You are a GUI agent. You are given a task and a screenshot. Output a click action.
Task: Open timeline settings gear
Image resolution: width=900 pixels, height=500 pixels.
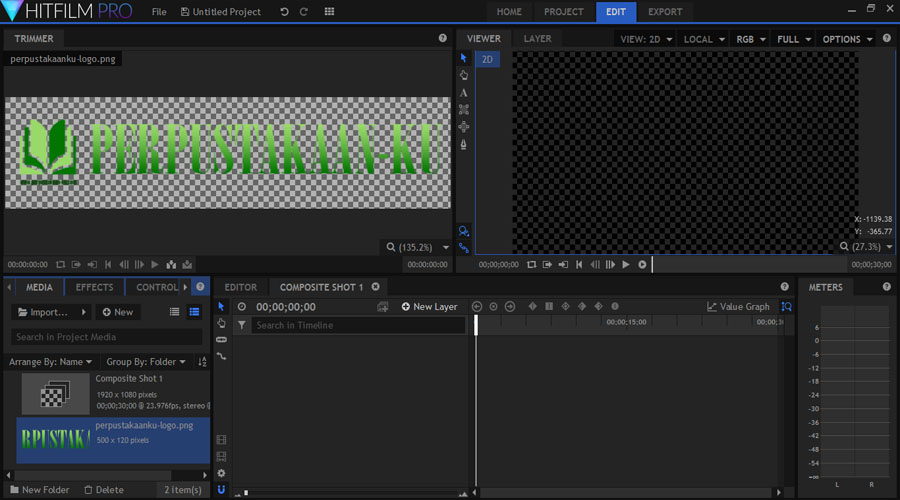click(x=221, y=473)
